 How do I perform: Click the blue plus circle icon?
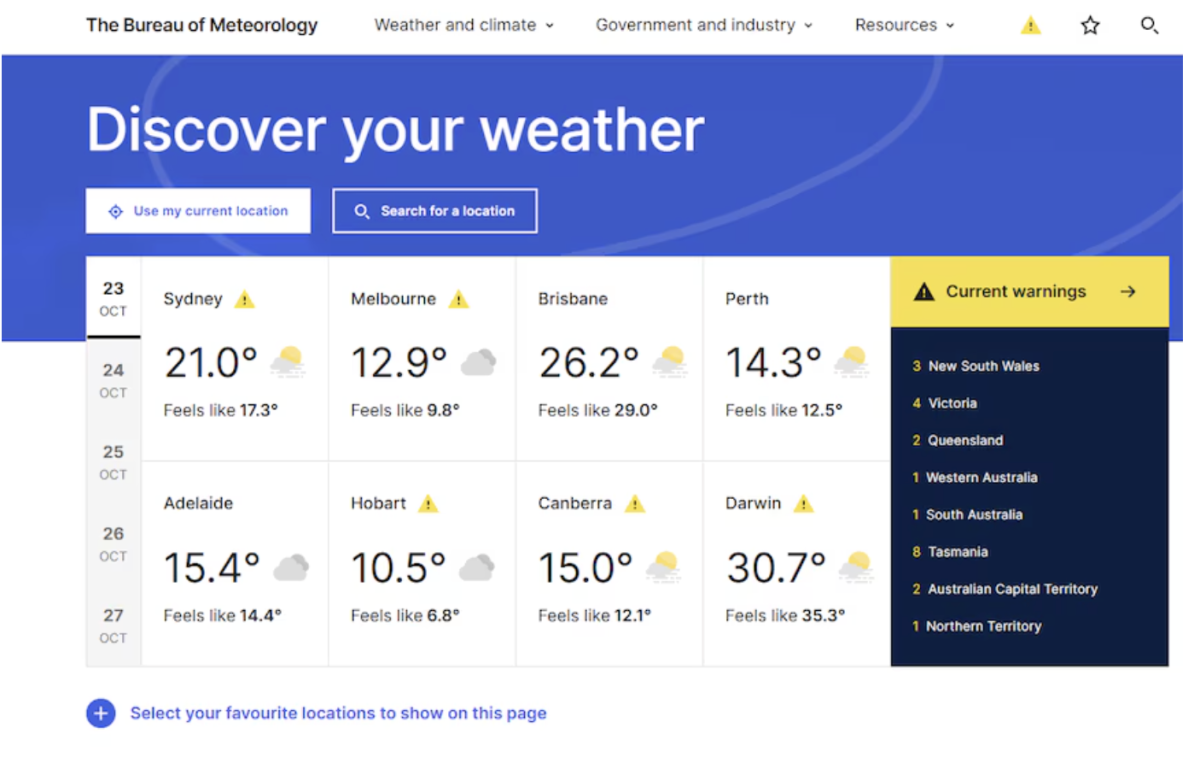pyautogui.click(x=101, y=713)
